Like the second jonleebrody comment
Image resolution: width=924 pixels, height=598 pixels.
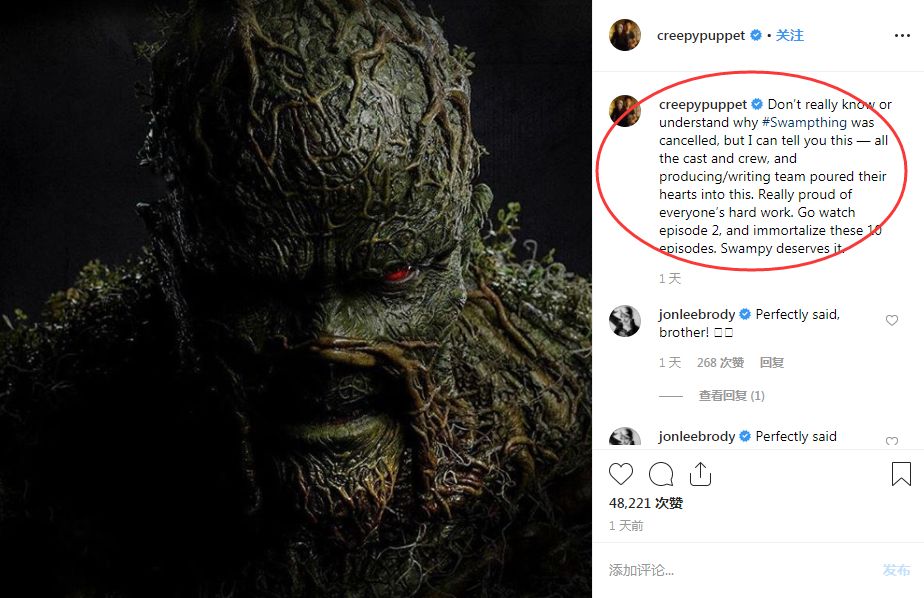[x=892, y=441]
